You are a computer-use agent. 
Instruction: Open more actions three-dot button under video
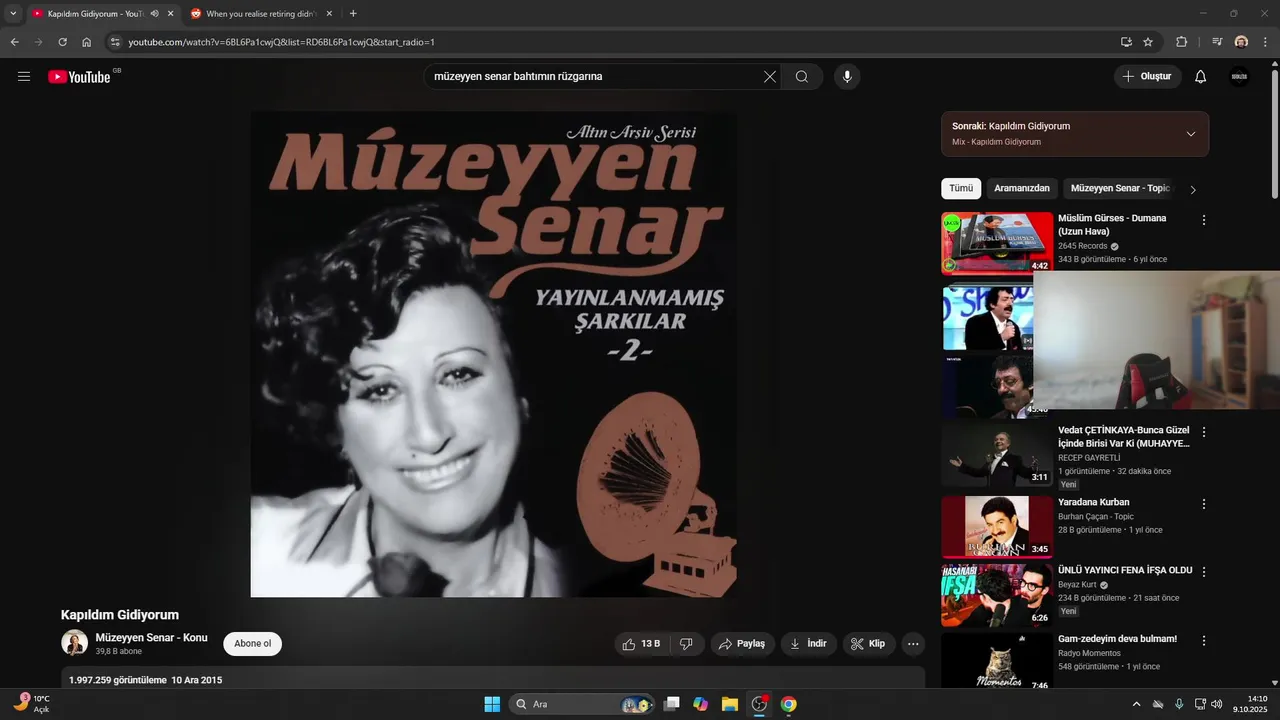[x=913, y=644]
